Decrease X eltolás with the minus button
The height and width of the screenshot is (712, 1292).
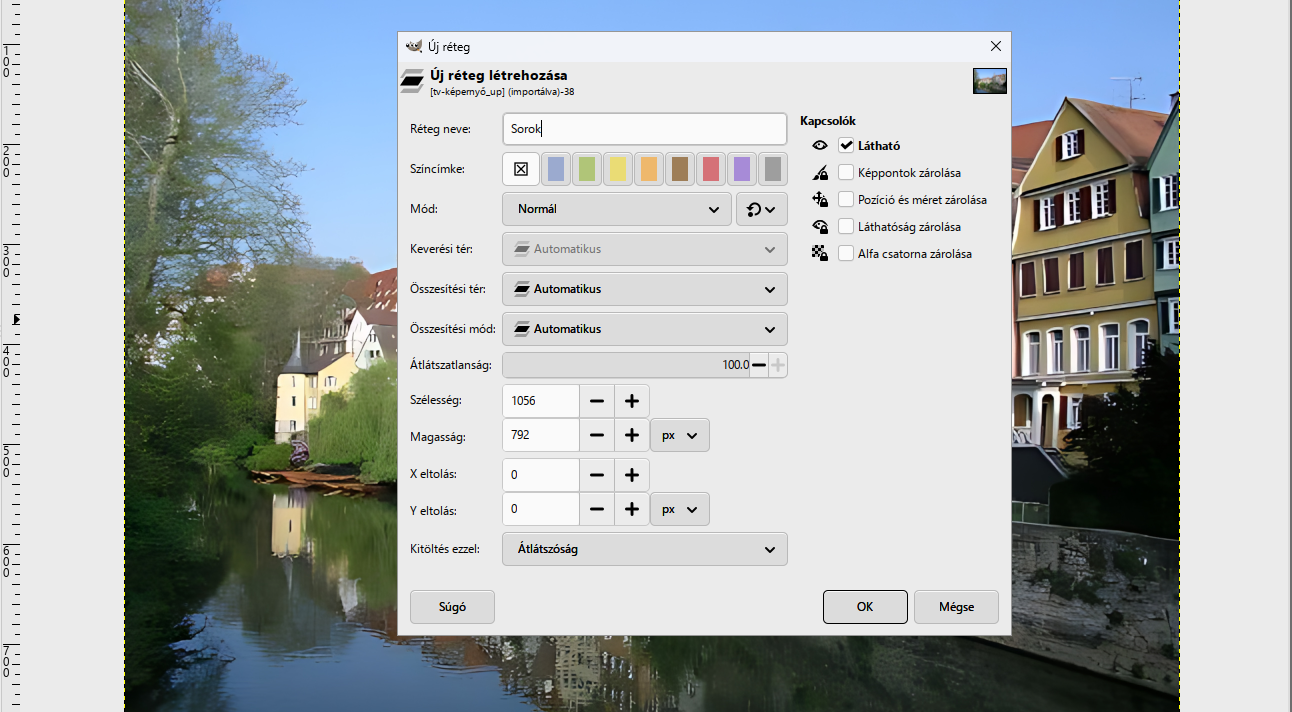[597, 475]
